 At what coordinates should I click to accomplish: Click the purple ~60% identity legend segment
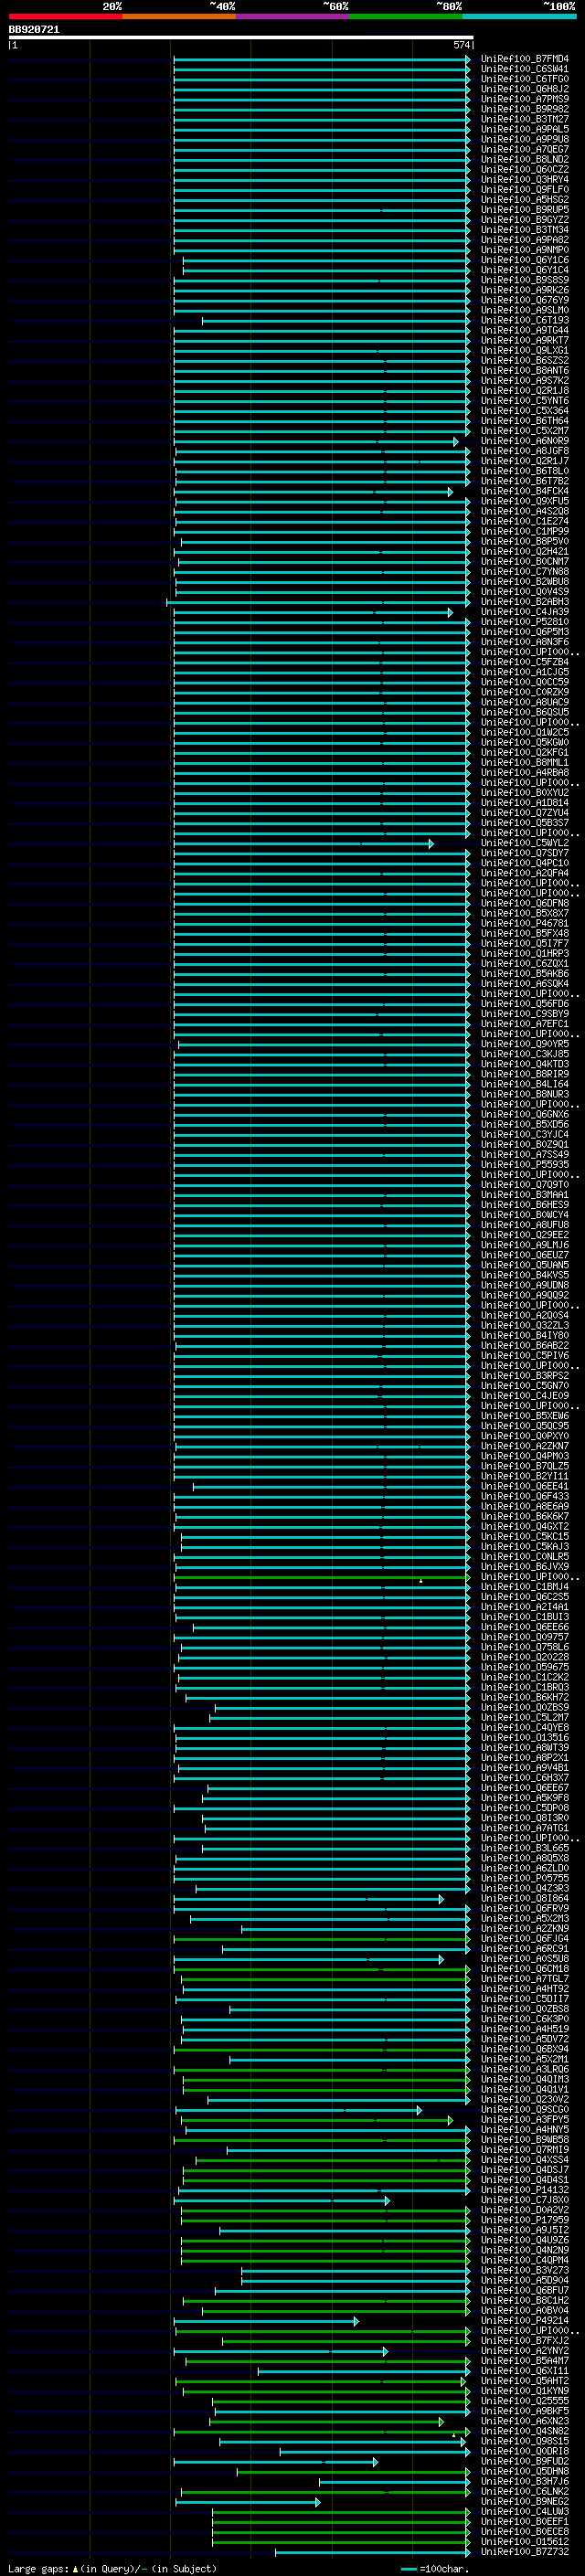292,16
